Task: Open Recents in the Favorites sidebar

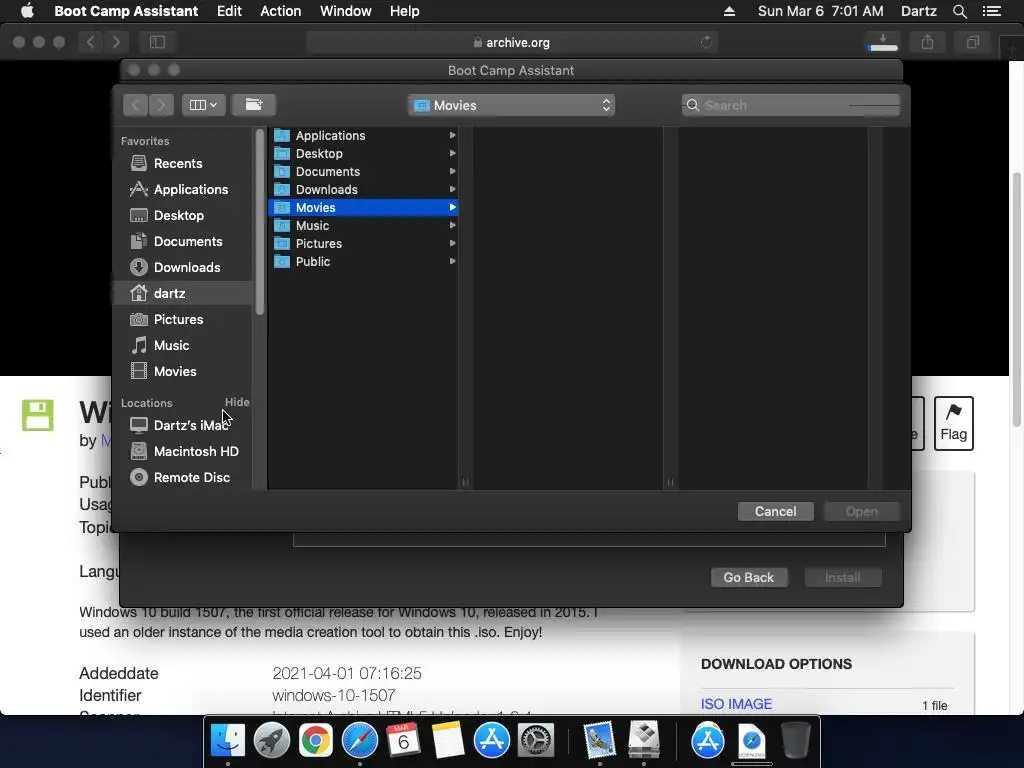Action: [x=178, y=163]
